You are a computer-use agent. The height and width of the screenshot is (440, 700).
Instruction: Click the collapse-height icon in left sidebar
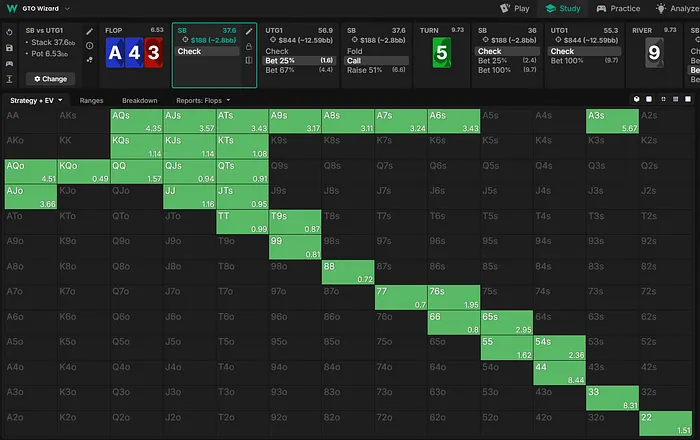[9, 79]
